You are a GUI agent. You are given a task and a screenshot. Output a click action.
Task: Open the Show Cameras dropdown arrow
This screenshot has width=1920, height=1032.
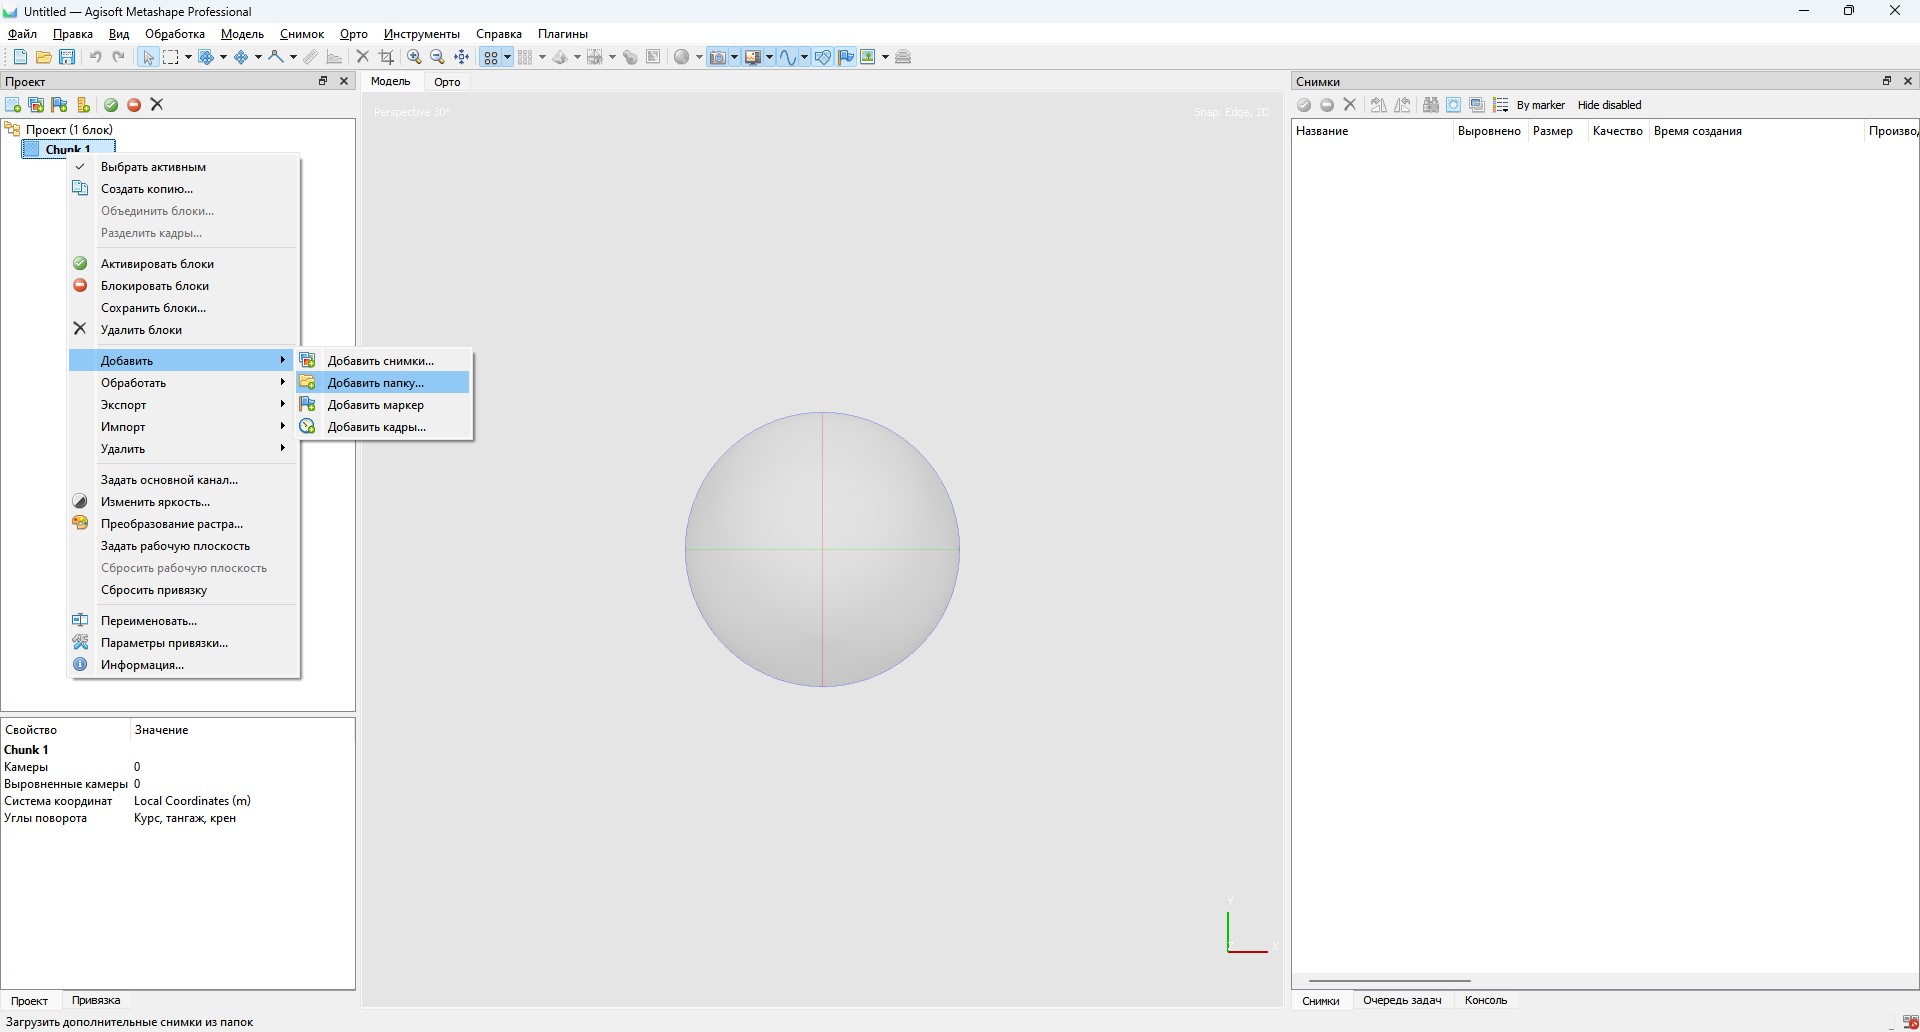pos(734,57)
